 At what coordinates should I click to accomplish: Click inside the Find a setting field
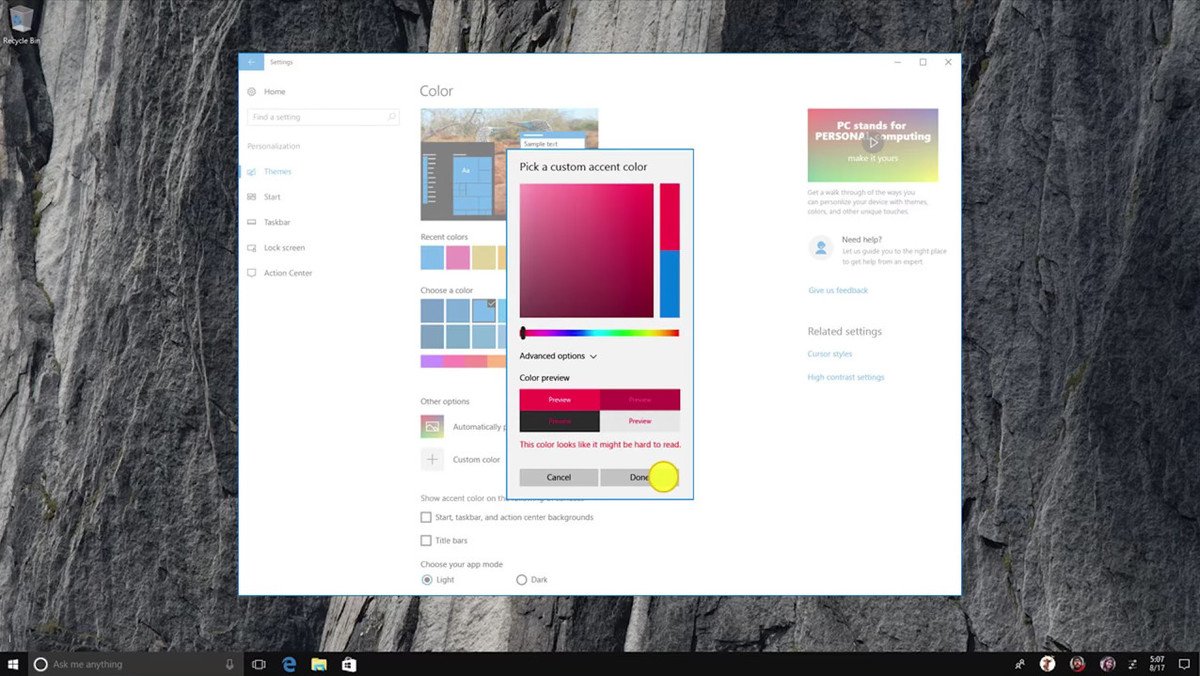coord(323,117)
